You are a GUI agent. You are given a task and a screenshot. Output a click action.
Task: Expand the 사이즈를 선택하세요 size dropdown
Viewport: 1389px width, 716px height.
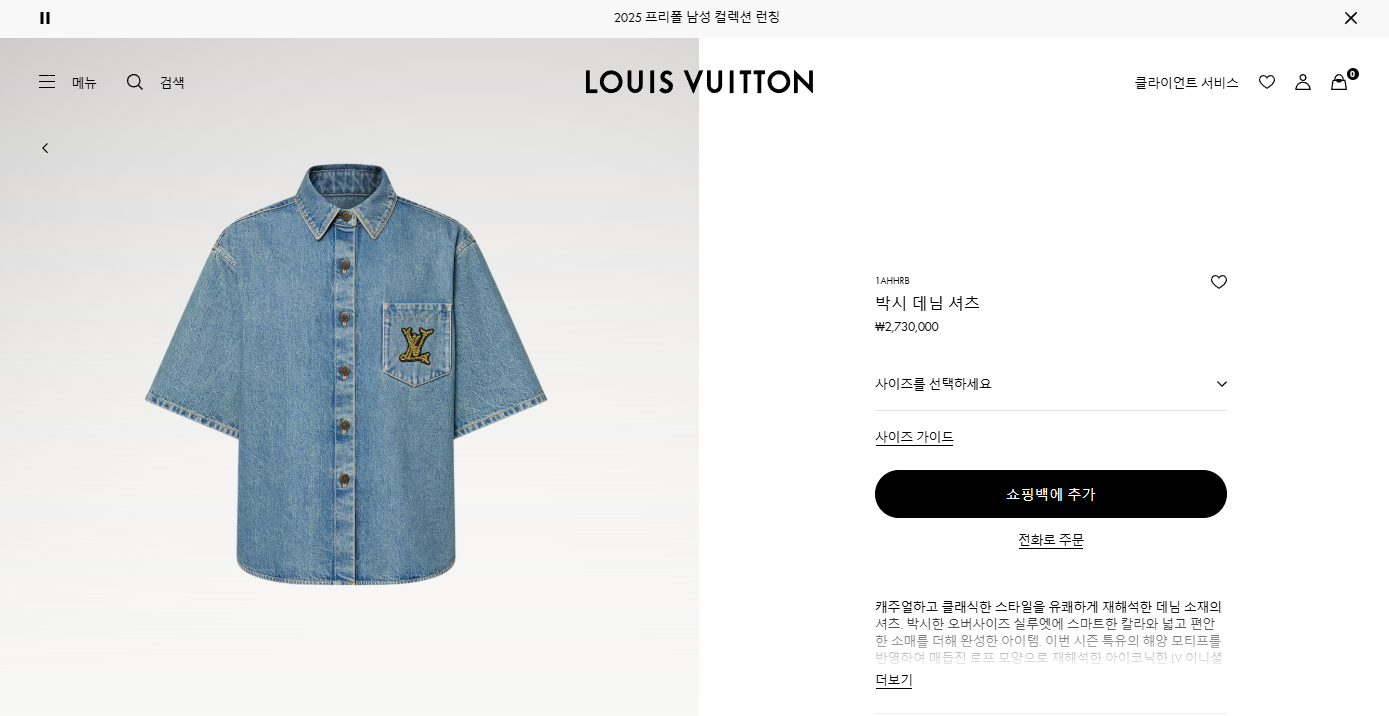(1051, 384)
